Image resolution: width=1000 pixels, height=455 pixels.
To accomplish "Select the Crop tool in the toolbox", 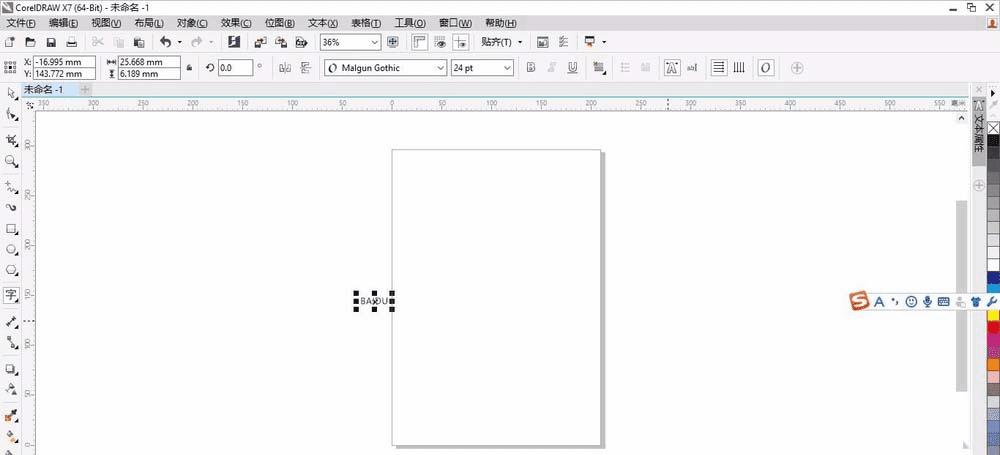I will (11, 140).
